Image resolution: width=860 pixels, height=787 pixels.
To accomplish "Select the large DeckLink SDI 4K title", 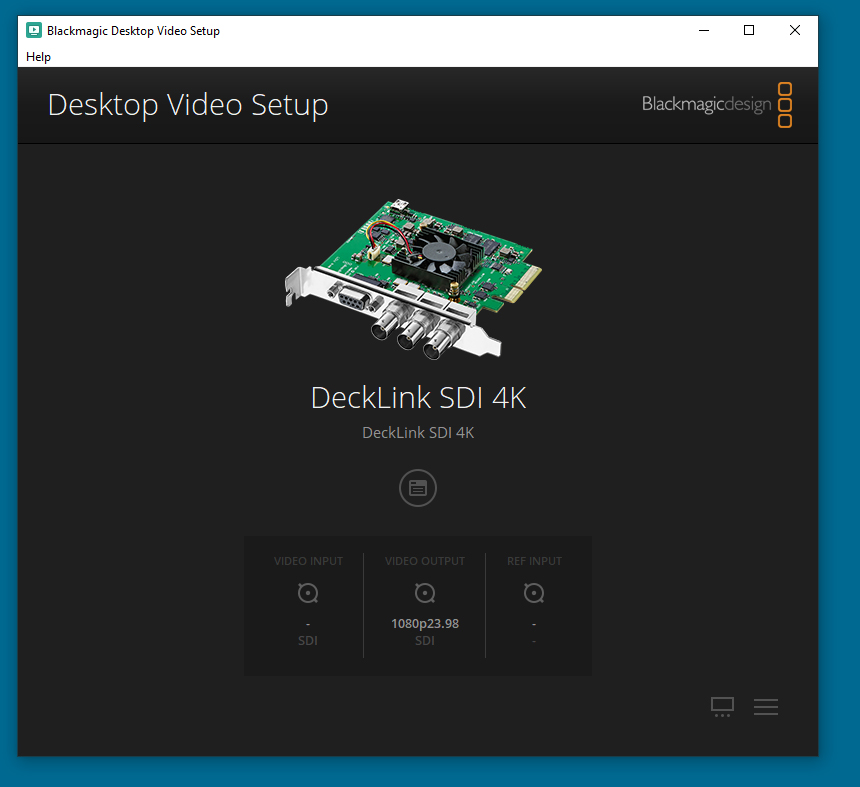I will tap(418, 398).
